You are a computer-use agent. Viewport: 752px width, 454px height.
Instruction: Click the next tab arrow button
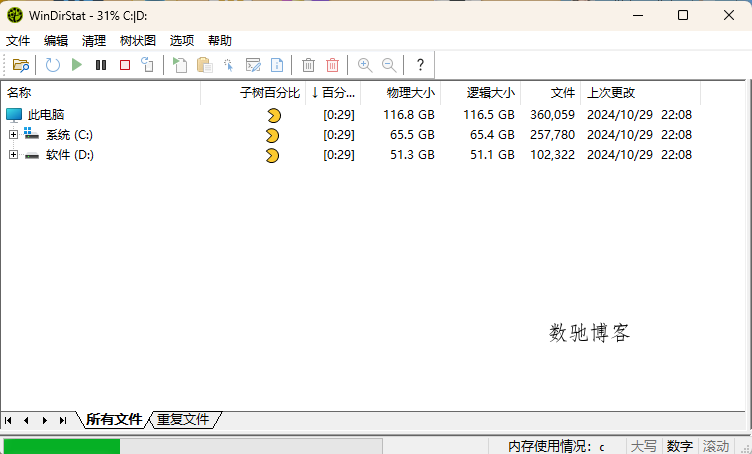pyautogui.click(x=45, y=420)
